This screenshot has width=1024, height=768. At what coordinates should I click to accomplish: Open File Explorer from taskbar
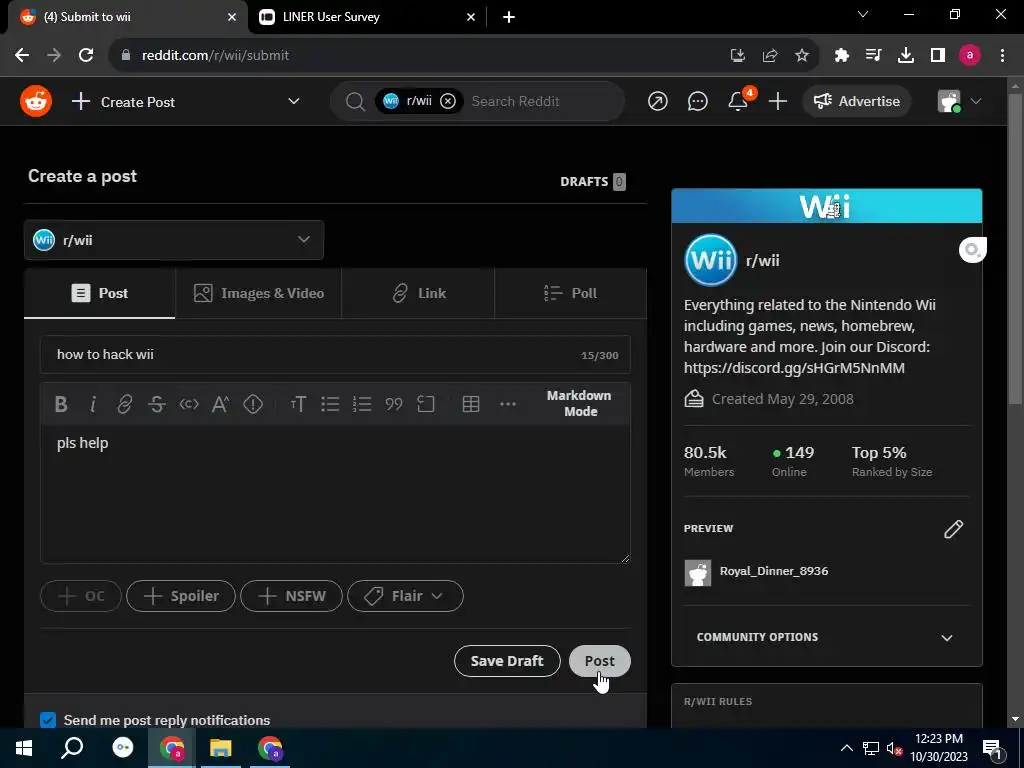point(221,748)
